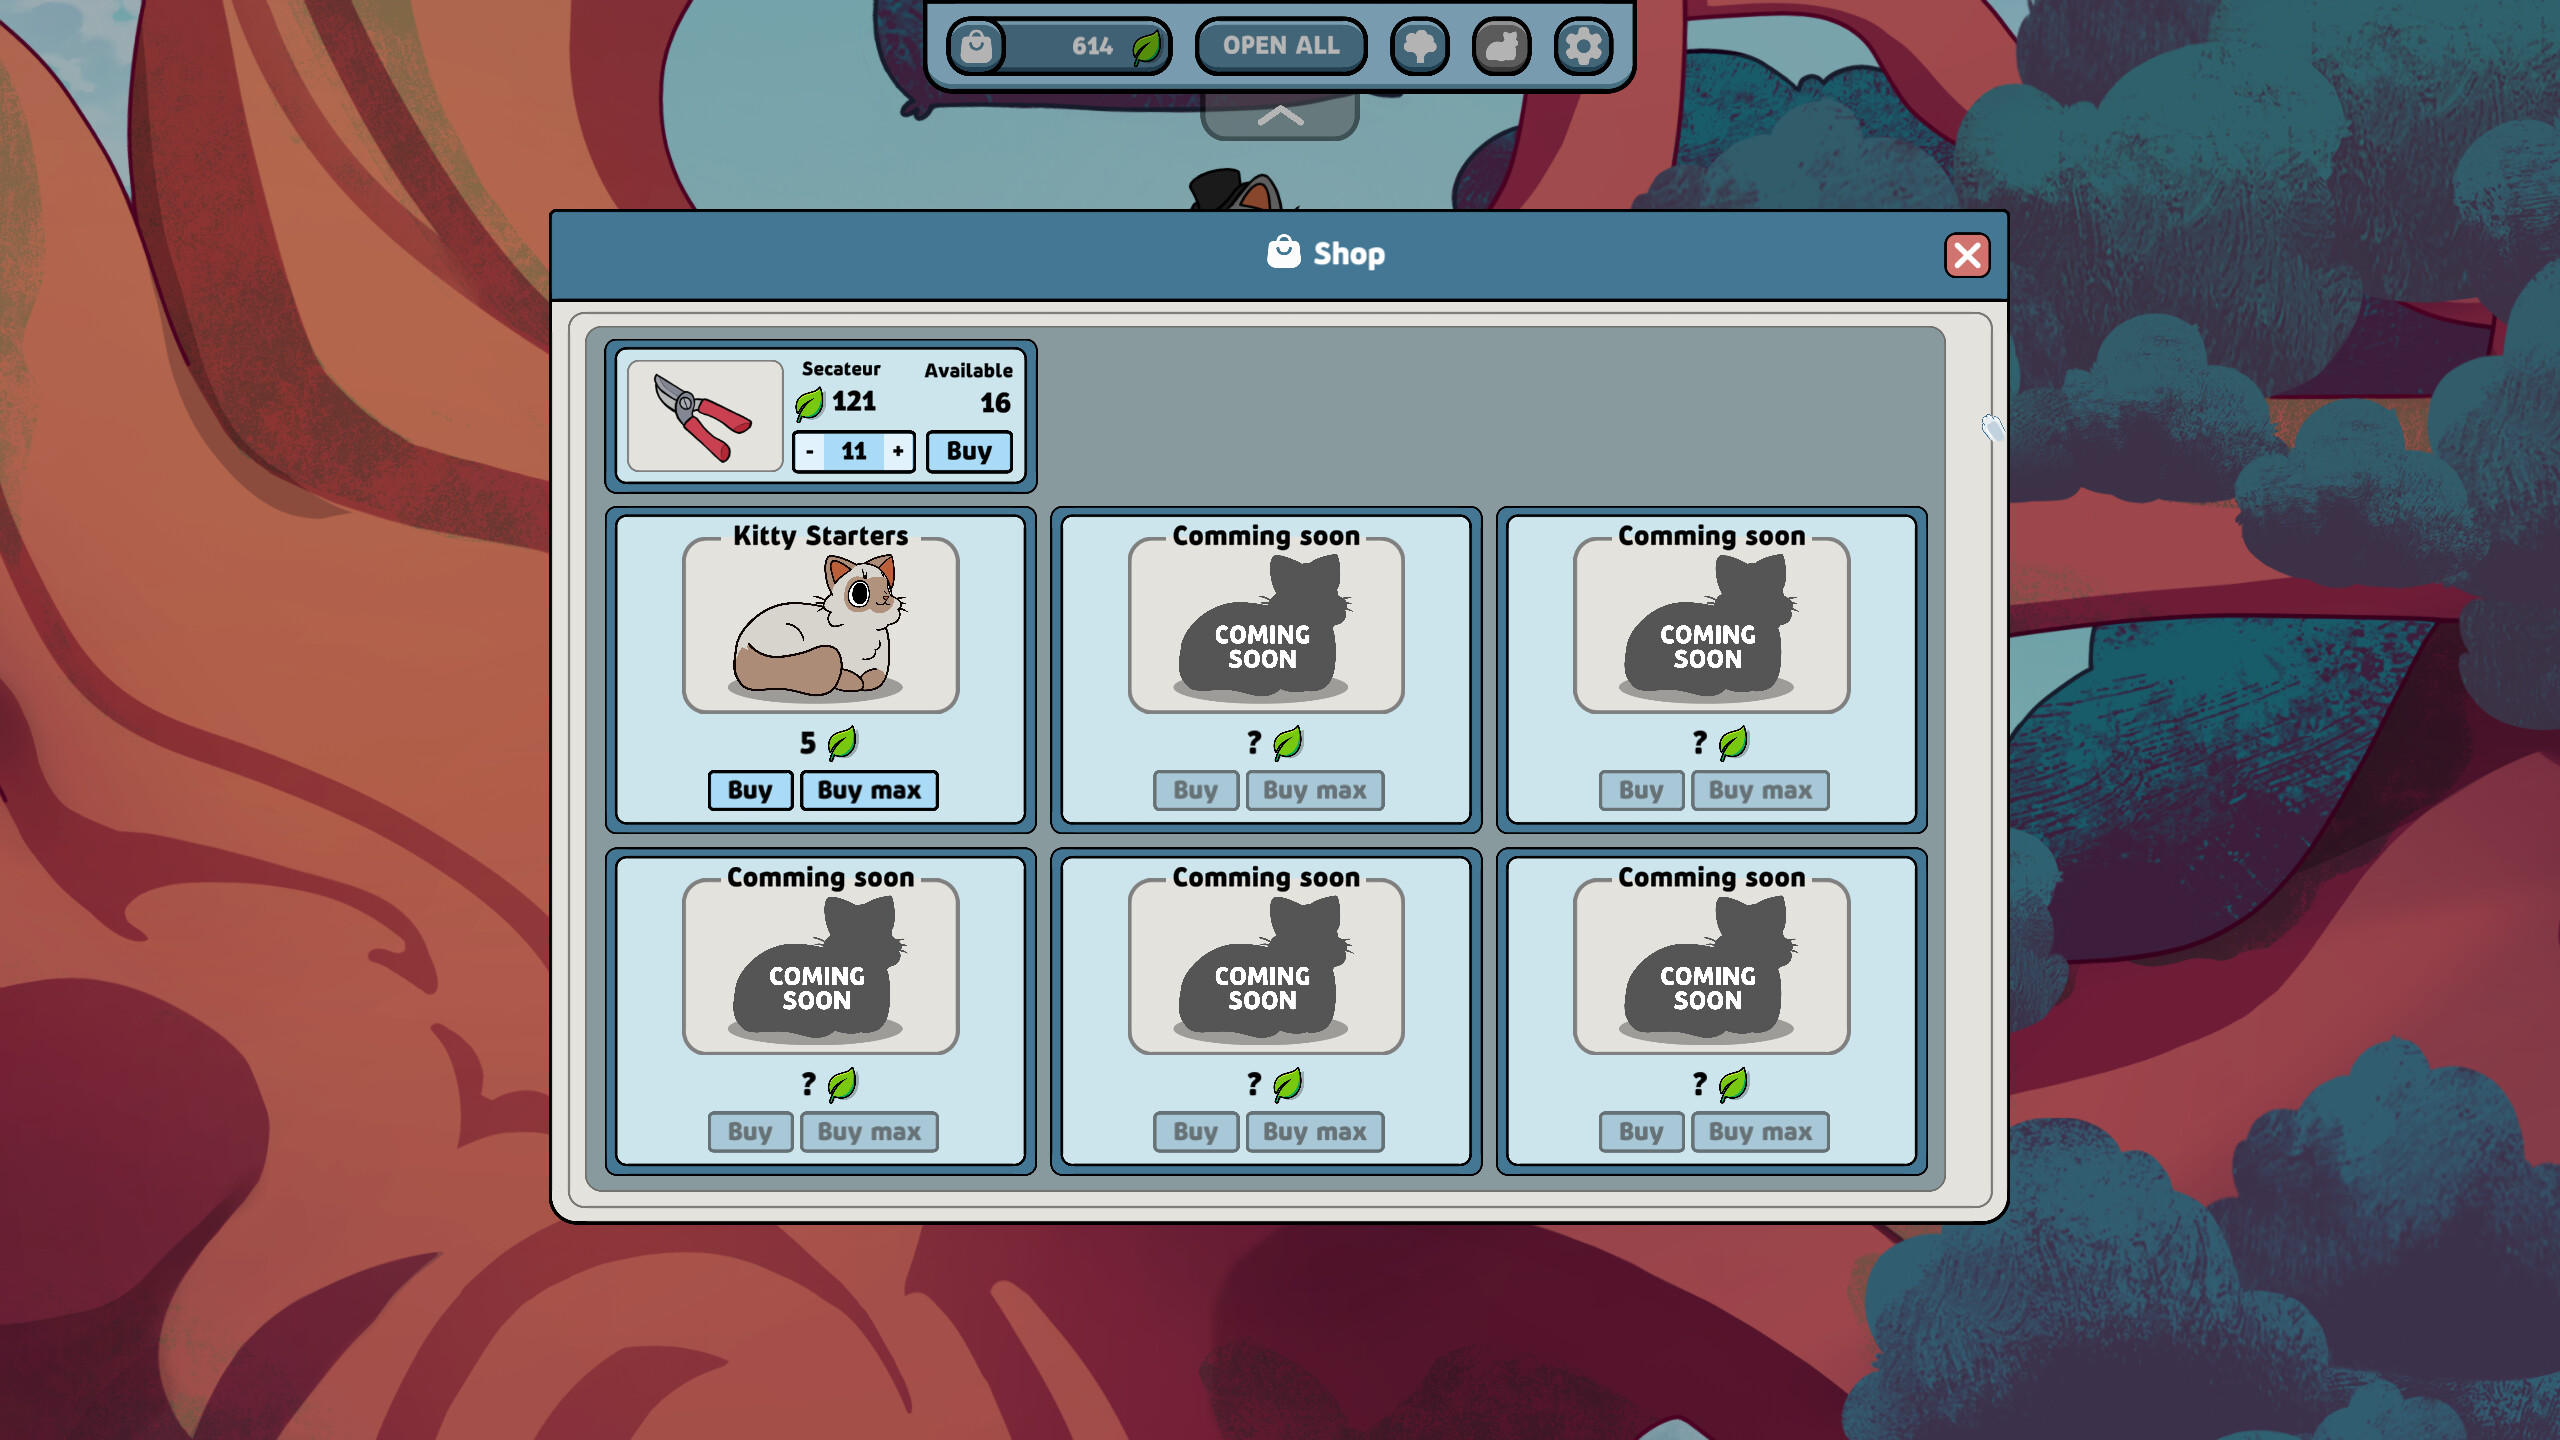The width and height of the screenshot is (2560, 1440).
Task: Select the tree icon in the top bar
Action: [x=1420, y=45]
